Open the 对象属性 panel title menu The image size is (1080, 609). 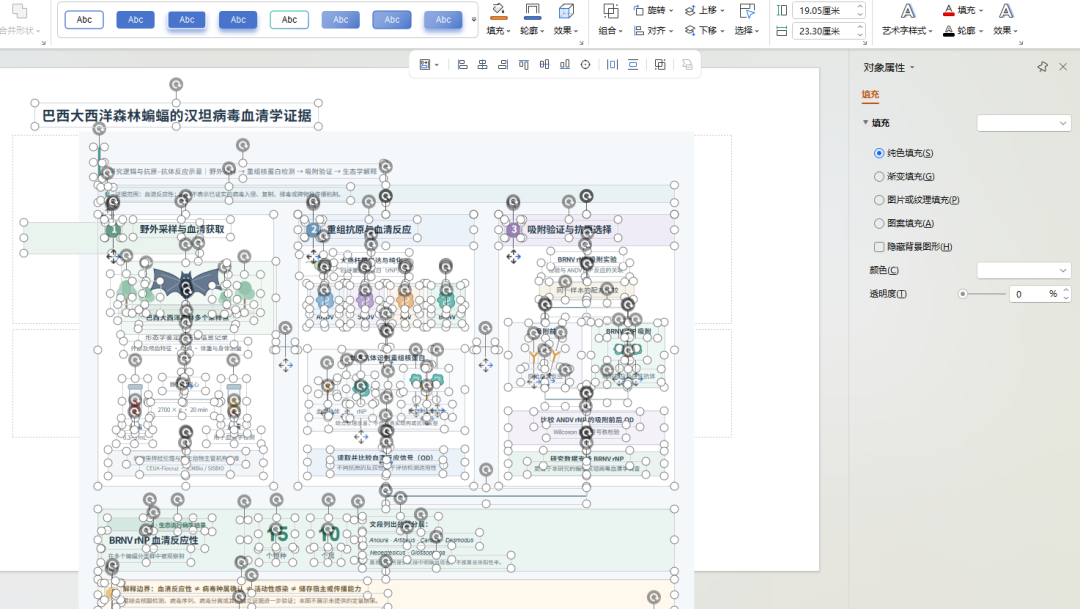889,68
